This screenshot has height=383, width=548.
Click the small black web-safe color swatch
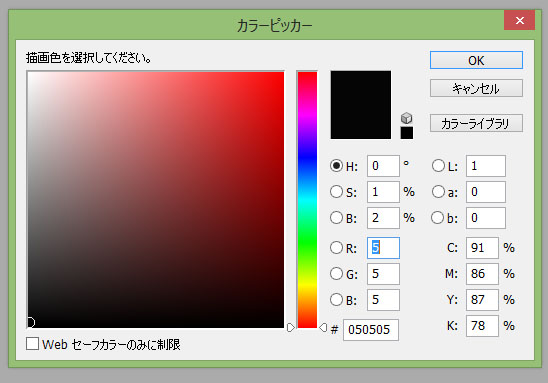pyautogui.click(x=406, y=133)
